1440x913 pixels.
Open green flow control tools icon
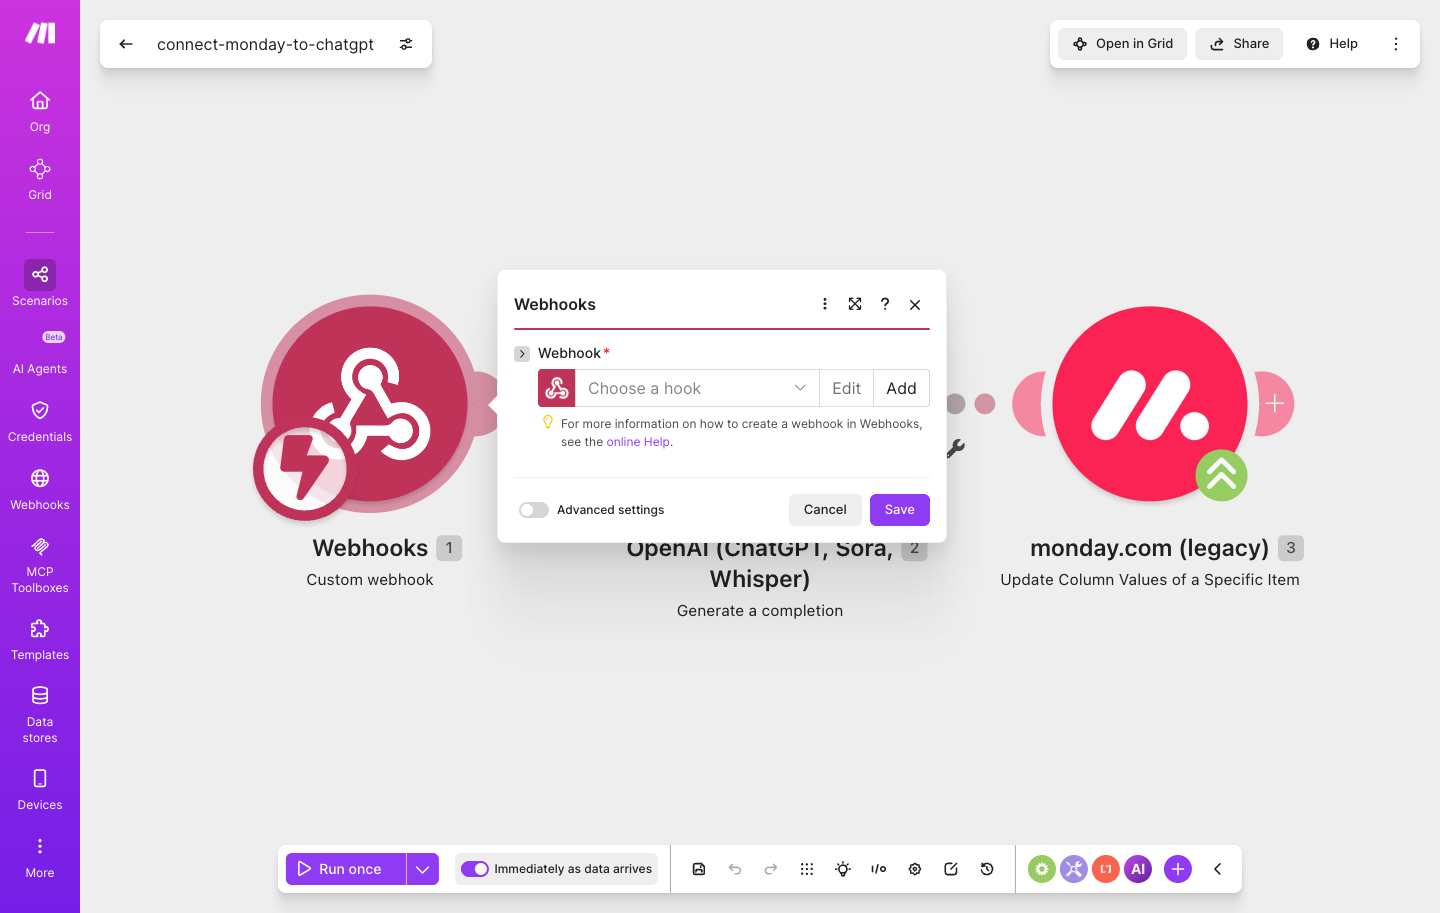(1042, 869)
